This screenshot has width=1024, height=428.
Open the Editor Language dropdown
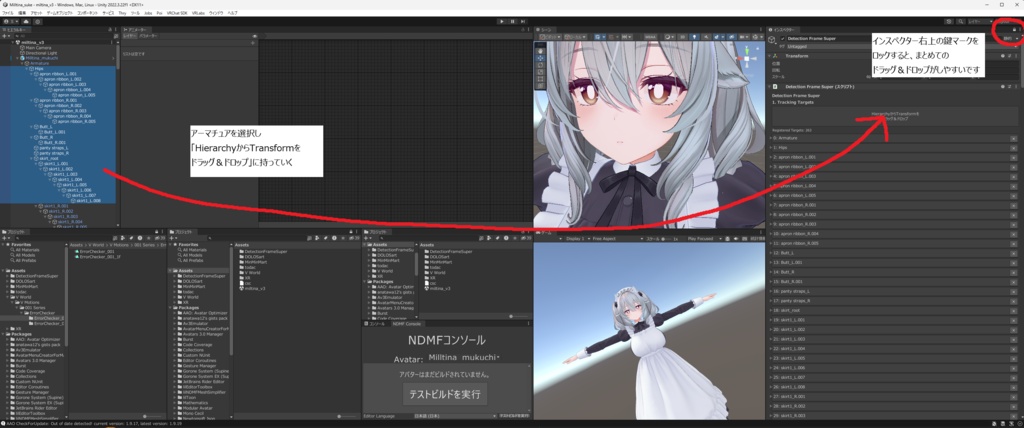tap(455, 416)
